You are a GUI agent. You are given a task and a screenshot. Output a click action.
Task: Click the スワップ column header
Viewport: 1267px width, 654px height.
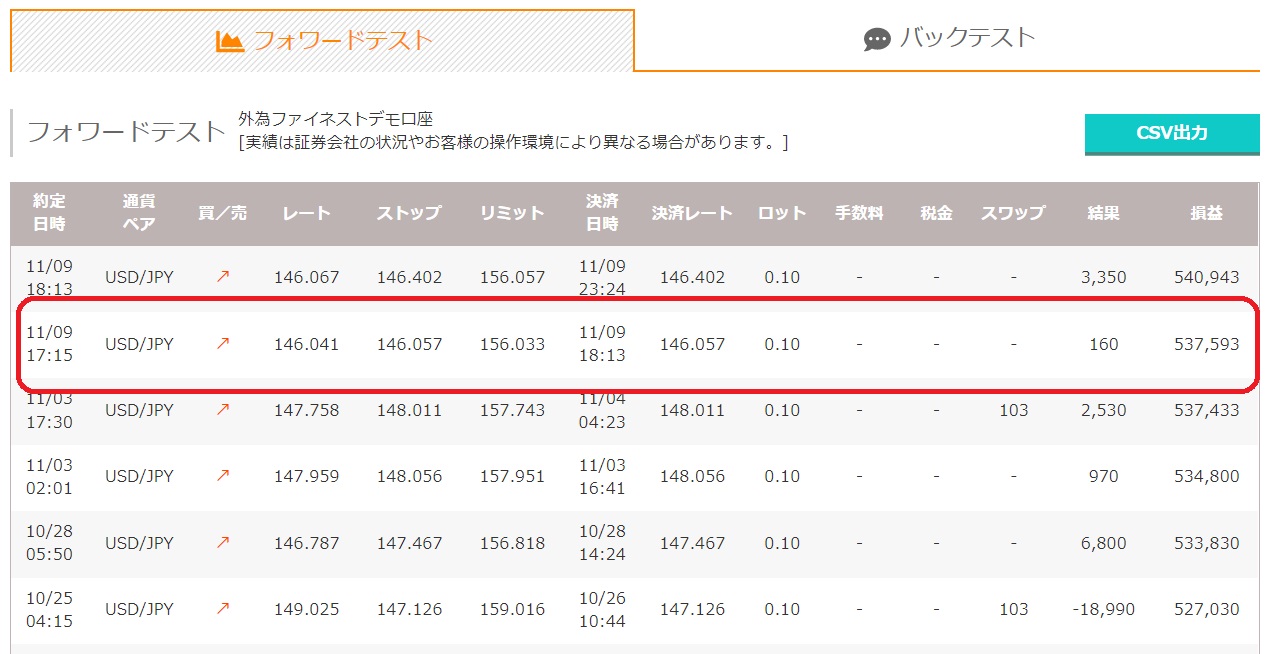[x=1013, y=213]
